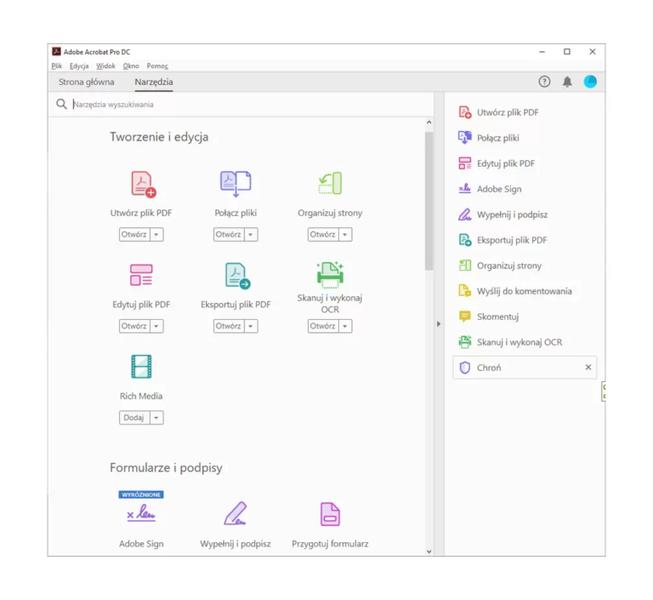
Task: Open the Edycja menu
Action: pos(79,66)
